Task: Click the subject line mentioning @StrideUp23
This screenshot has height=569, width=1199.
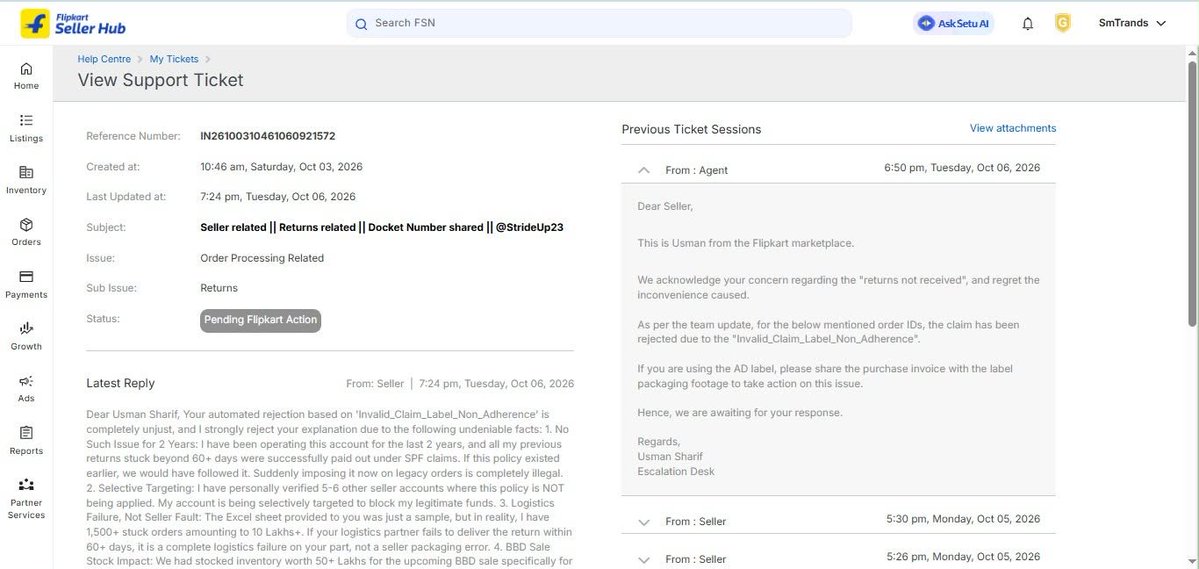Action: pyautogui.click(x=382, y=227)
